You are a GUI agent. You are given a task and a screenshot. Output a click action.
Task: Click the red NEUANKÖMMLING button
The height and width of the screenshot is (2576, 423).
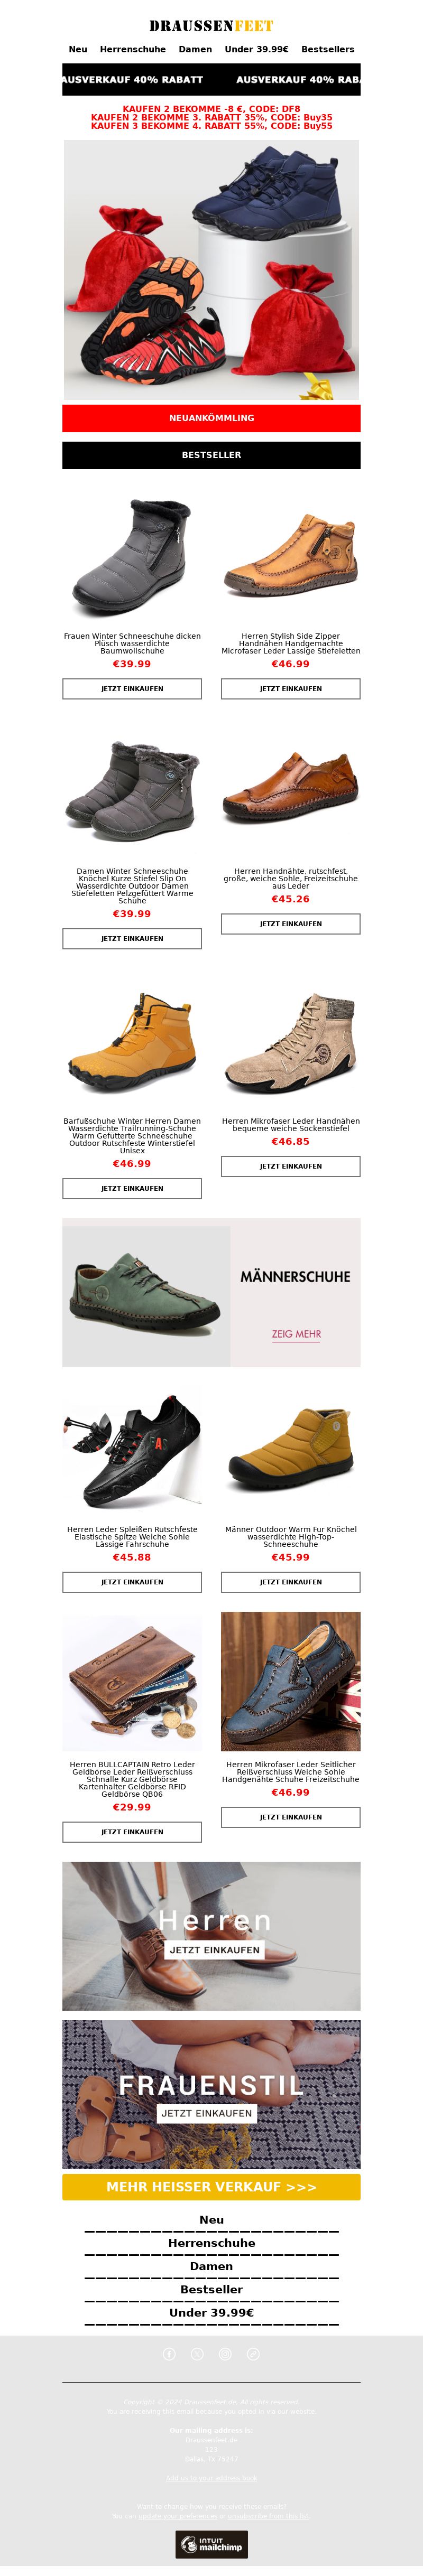(x=211, y=418)
